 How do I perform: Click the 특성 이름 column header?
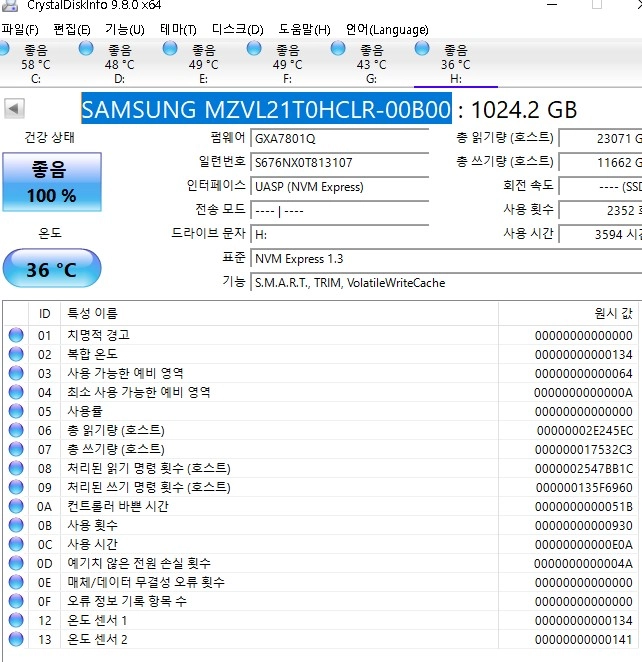point(279,314)
